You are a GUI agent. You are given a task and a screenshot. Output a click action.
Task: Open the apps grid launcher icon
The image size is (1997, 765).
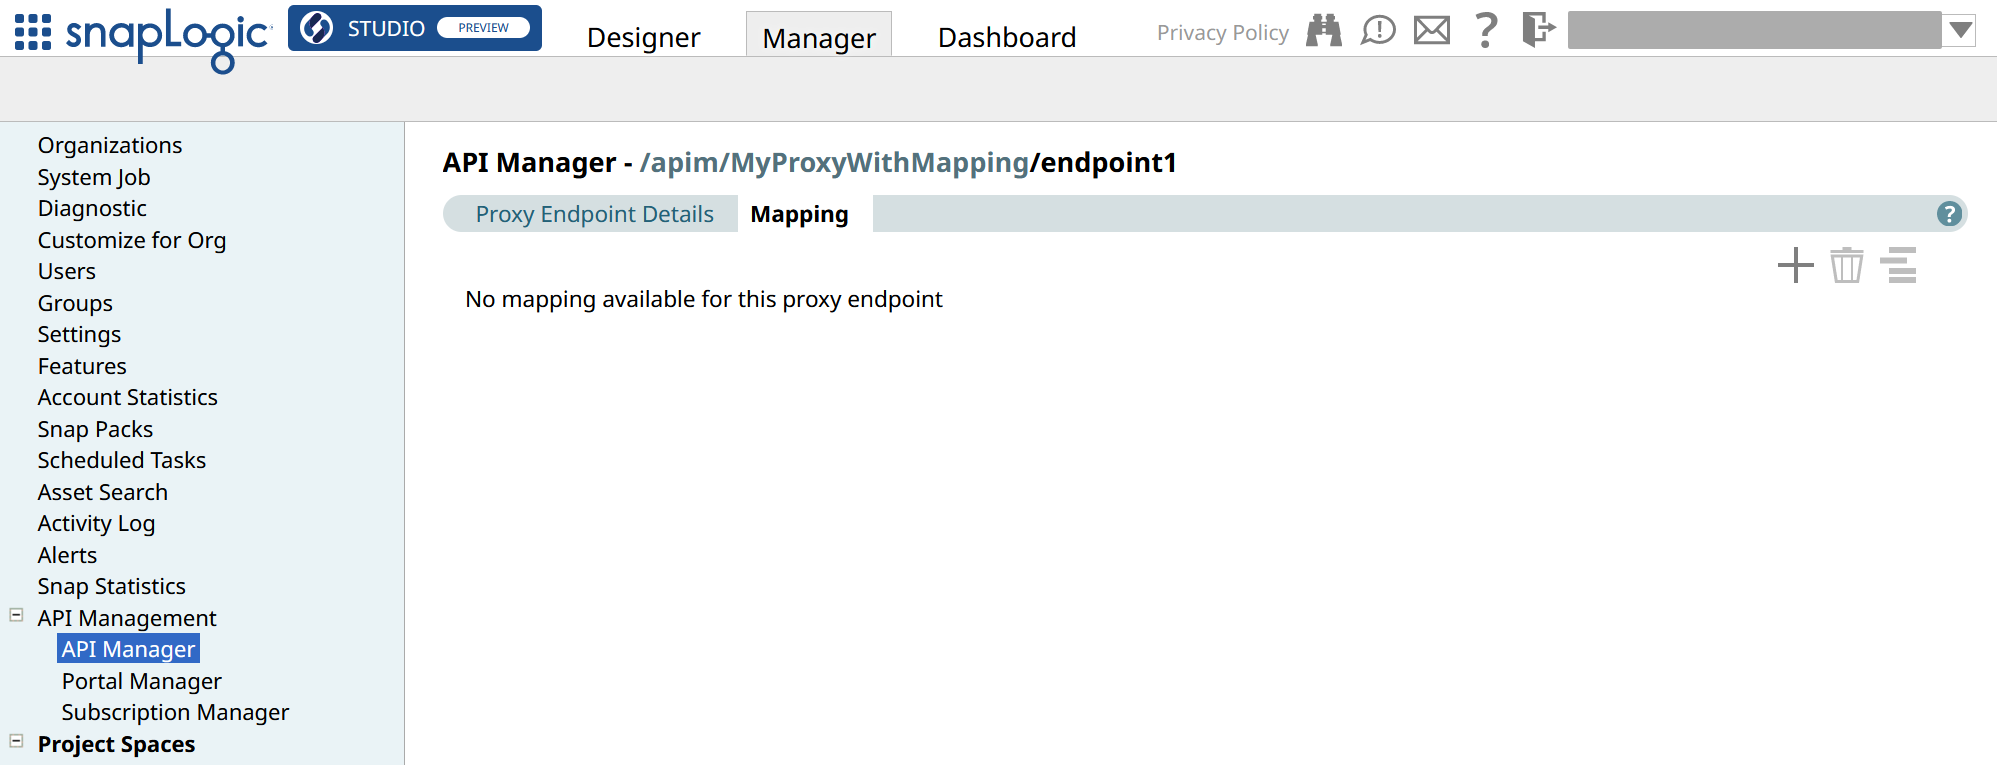(33, 32)
